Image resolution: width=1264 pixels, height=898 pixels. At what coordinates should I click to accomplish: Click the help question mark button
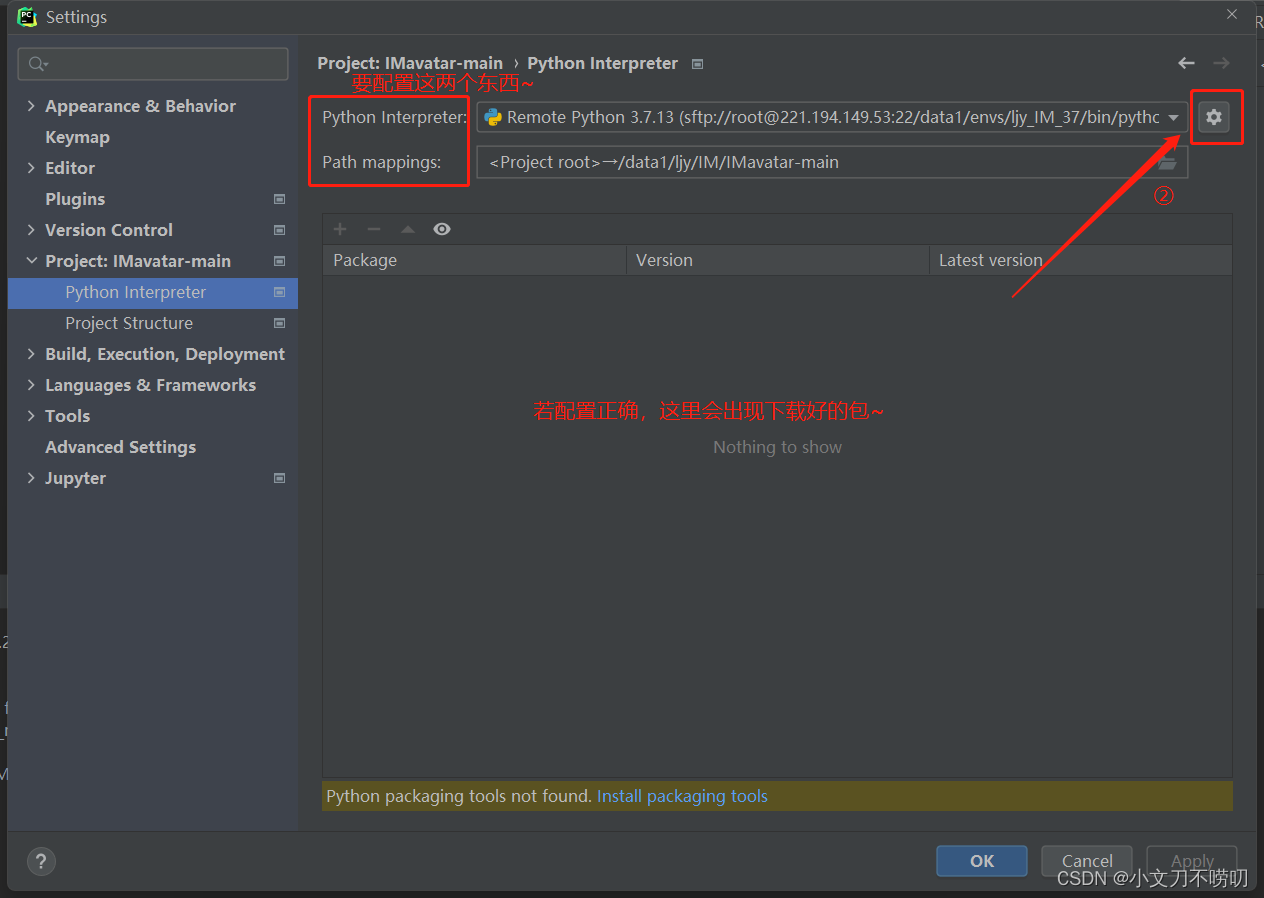41,861
